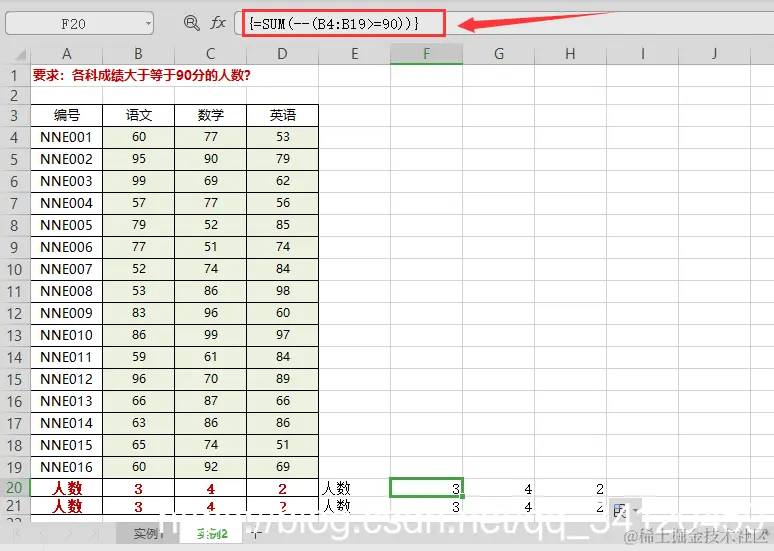Select 数学 score 90 for NNE002

point(211,159)
